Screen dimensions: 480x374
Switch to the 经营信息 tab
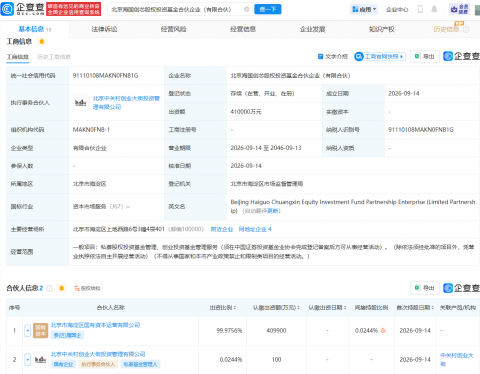click(243, 29)
